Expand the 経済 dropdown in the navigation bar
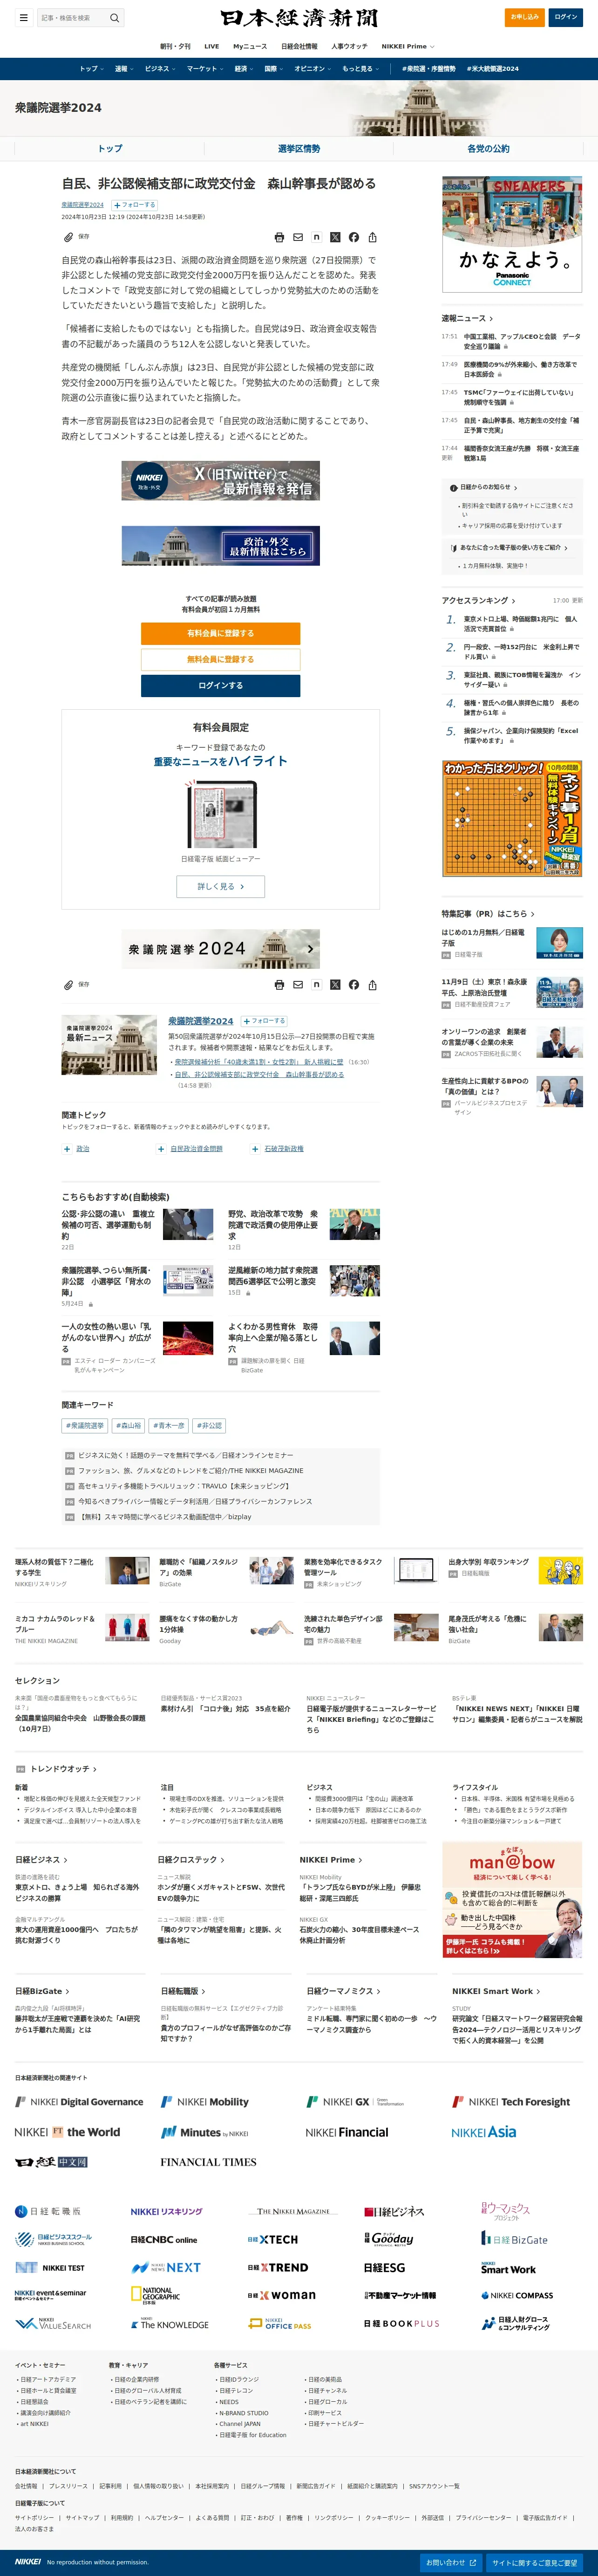The image size is (598, 2576). click(x=244, y=69)
